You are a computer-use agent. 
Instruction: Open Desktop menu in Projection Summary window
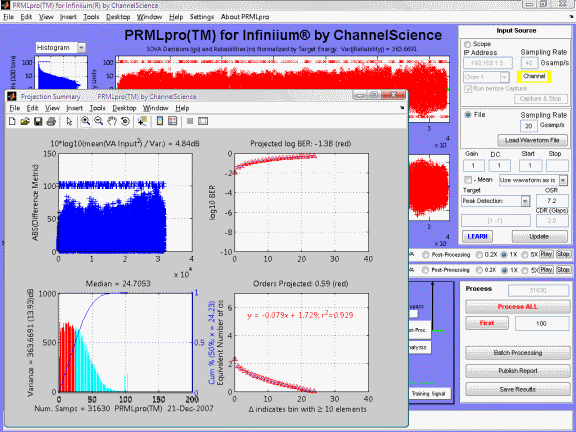pyautogui.click(x=124, y=108)
